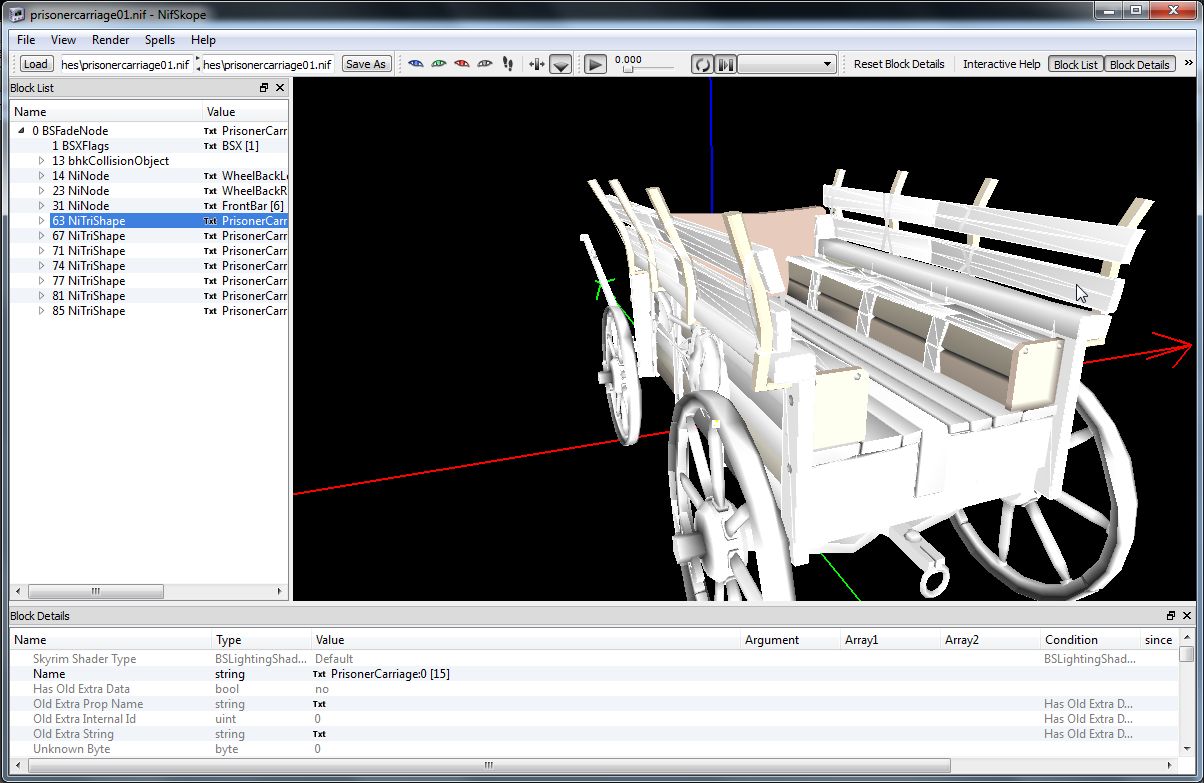Click the Txt icon beside WheelBackL value
The width and height of the screenshot is (1204, 783).
pyautogui.click(x=210, y=176)
